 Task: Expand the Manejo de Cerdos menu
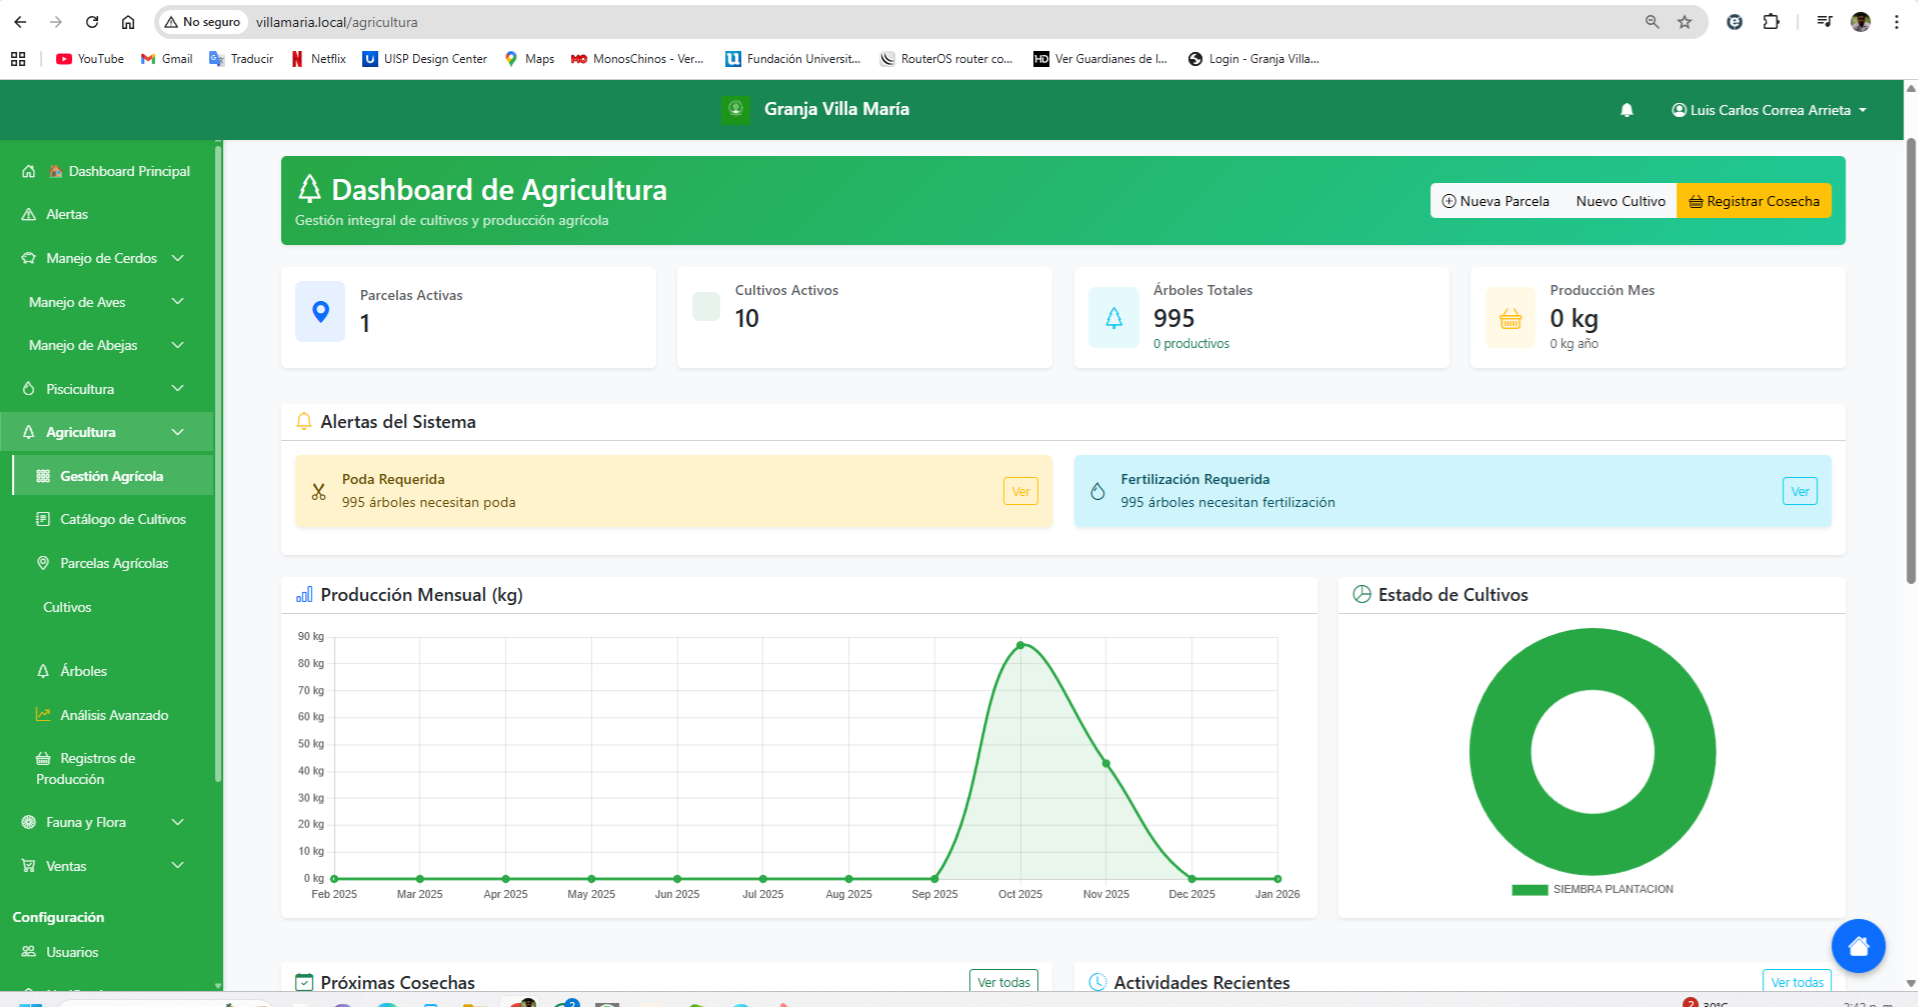102,258
